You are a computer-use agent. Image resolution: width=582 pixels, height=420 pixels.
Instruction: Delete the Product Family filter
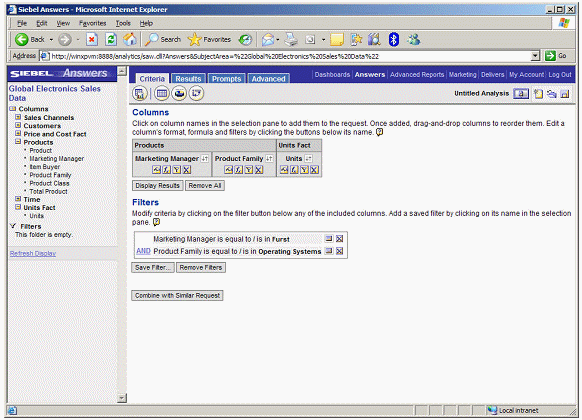pos(339,251)
